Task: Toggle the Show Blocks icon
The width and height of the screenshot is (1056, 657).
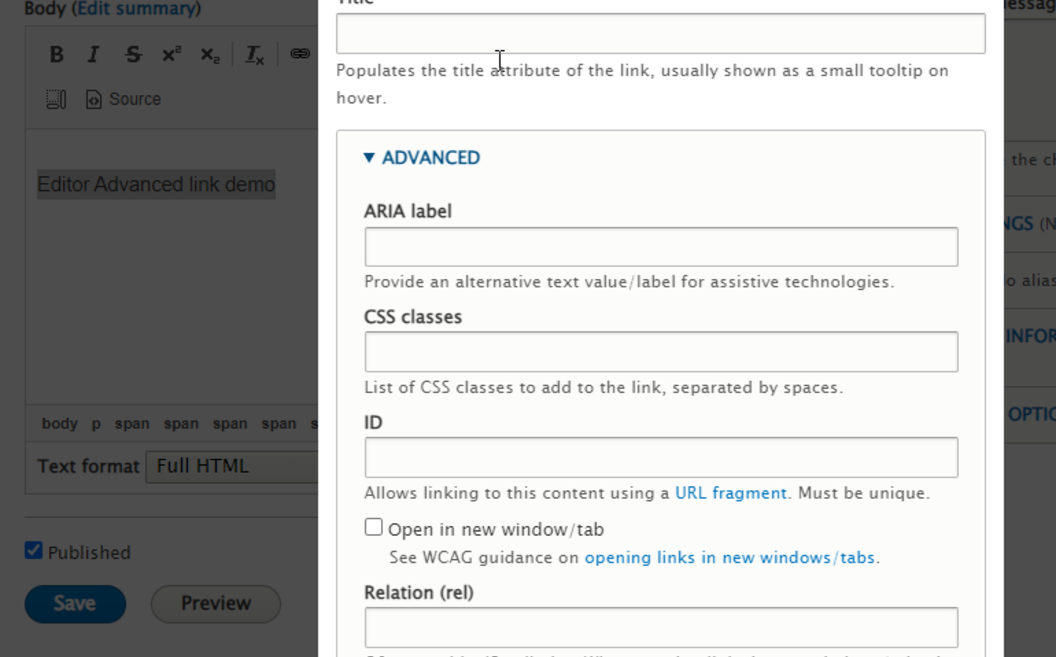Action: tap(55, 98)
